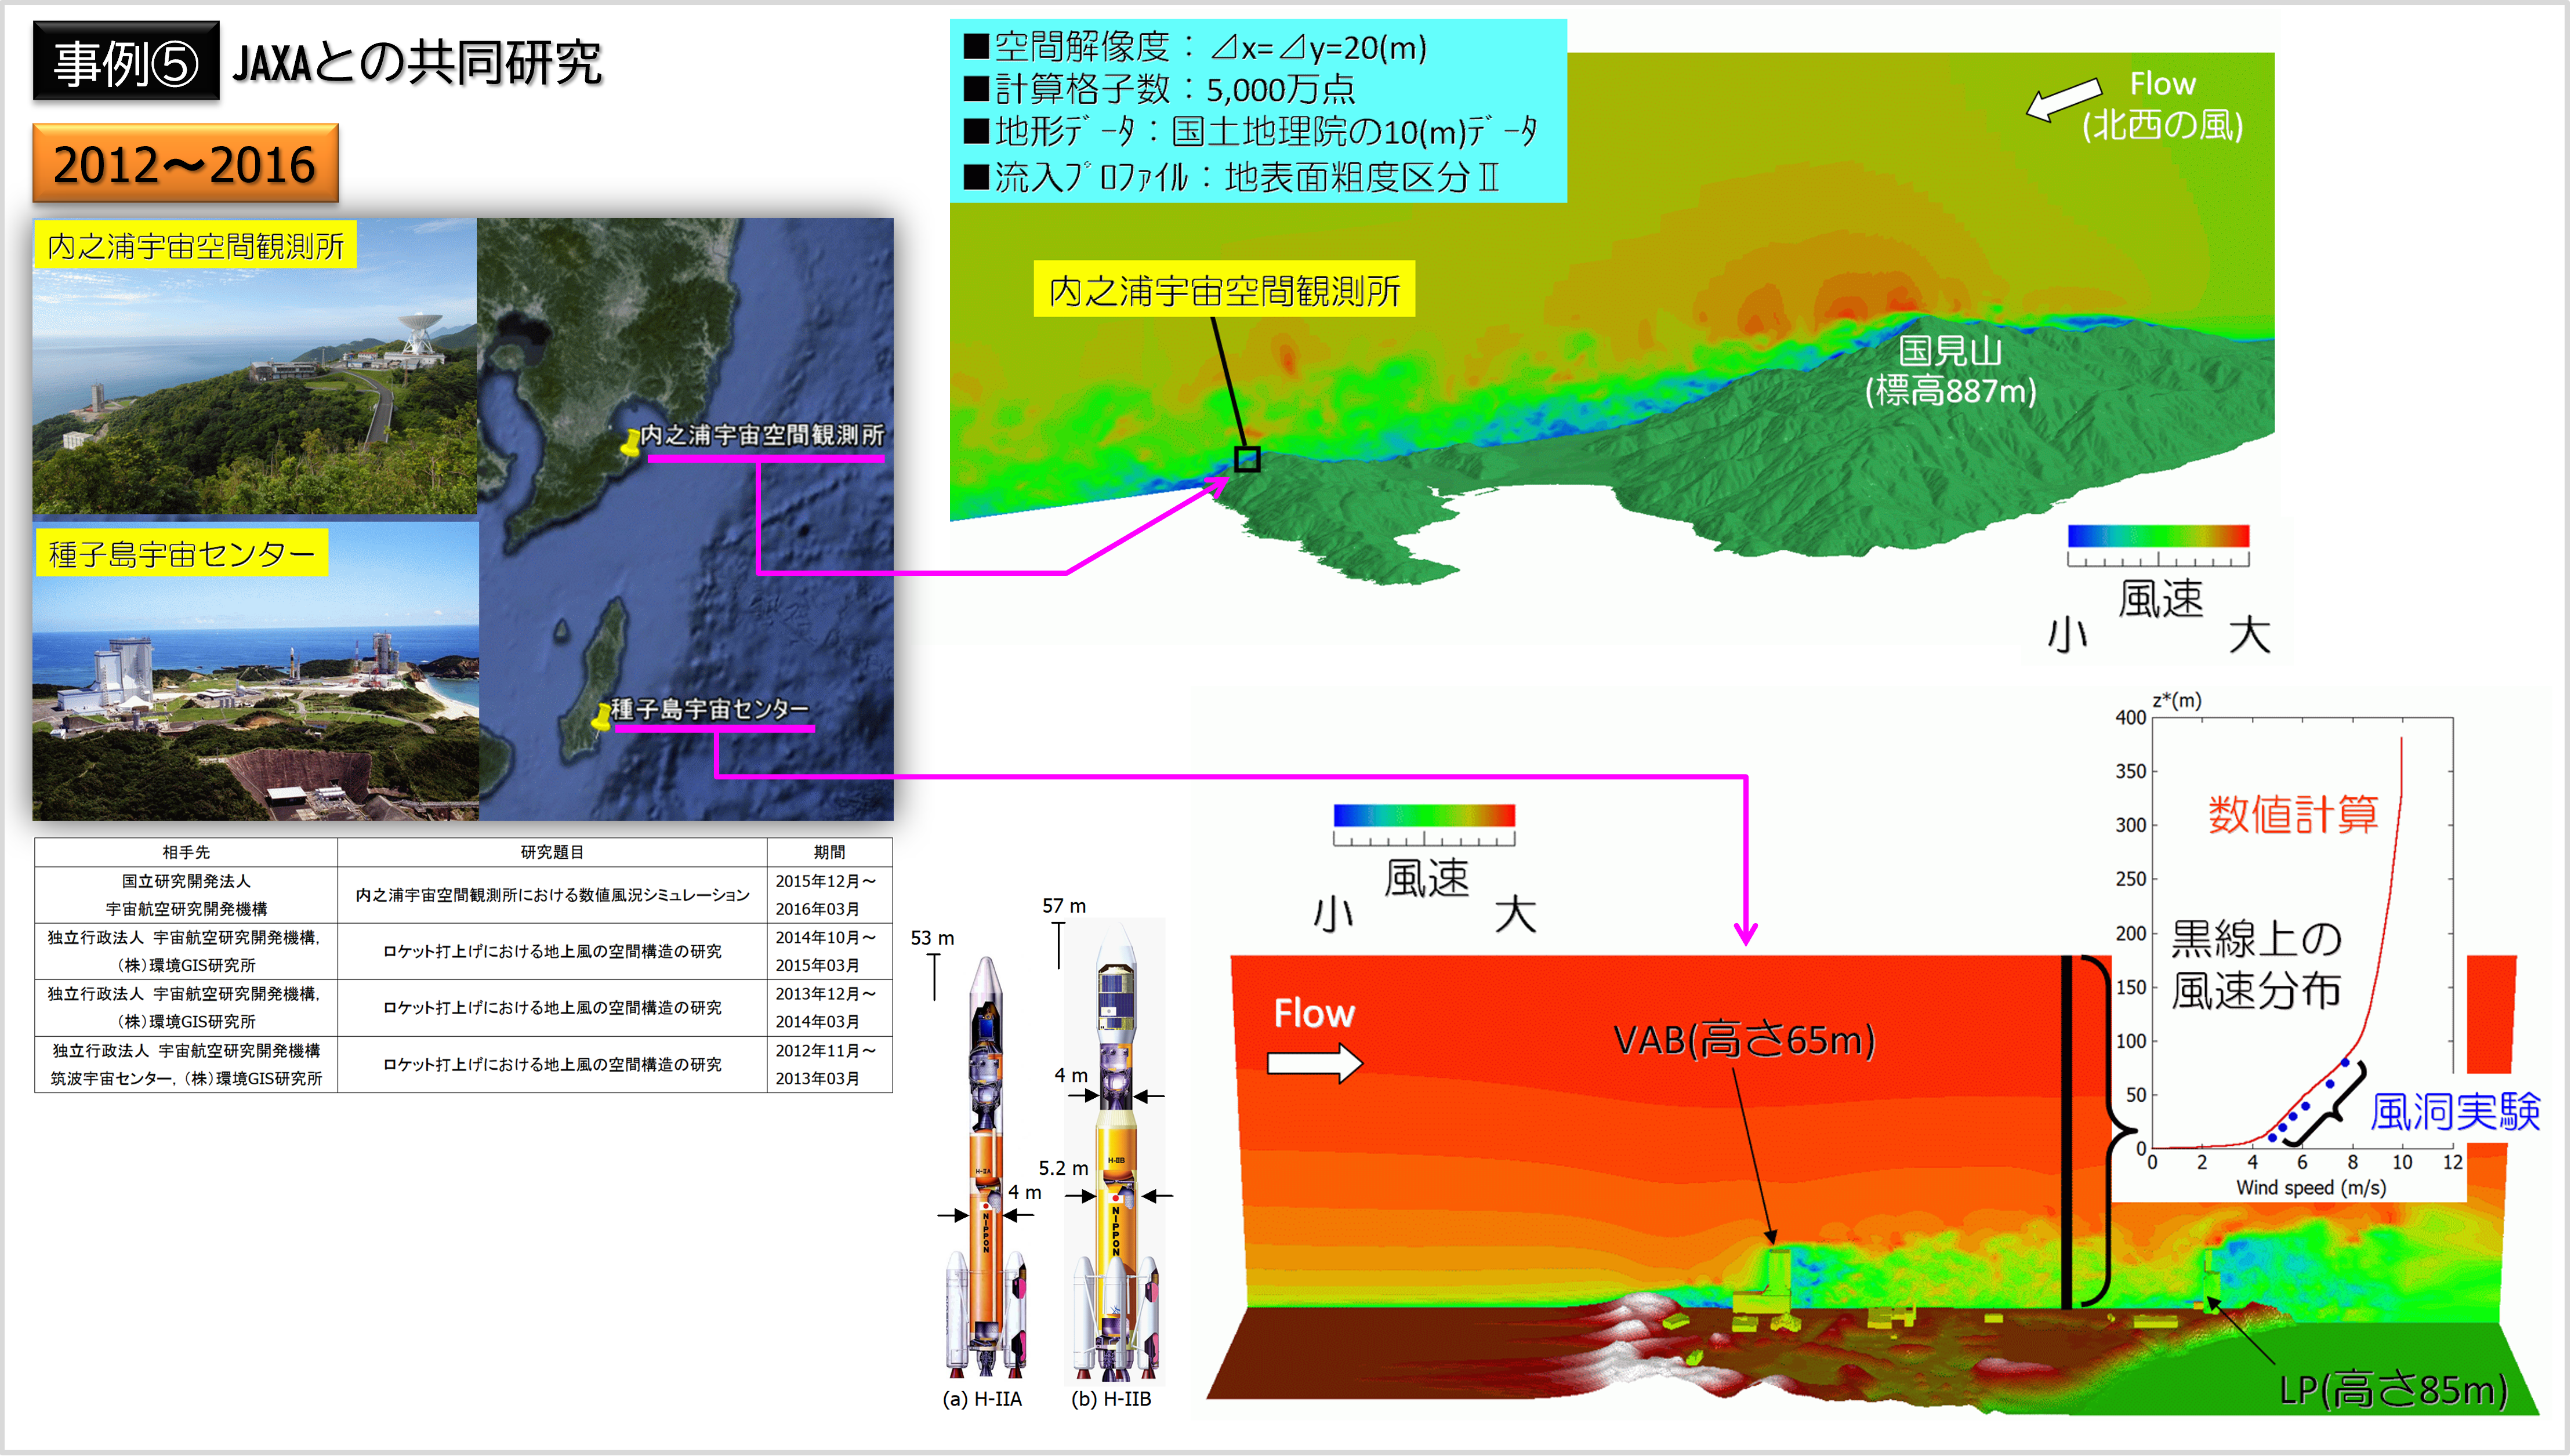2571x1456 pixels.
Task: Click the orange "2012～2016" period box
Action: 185,164
